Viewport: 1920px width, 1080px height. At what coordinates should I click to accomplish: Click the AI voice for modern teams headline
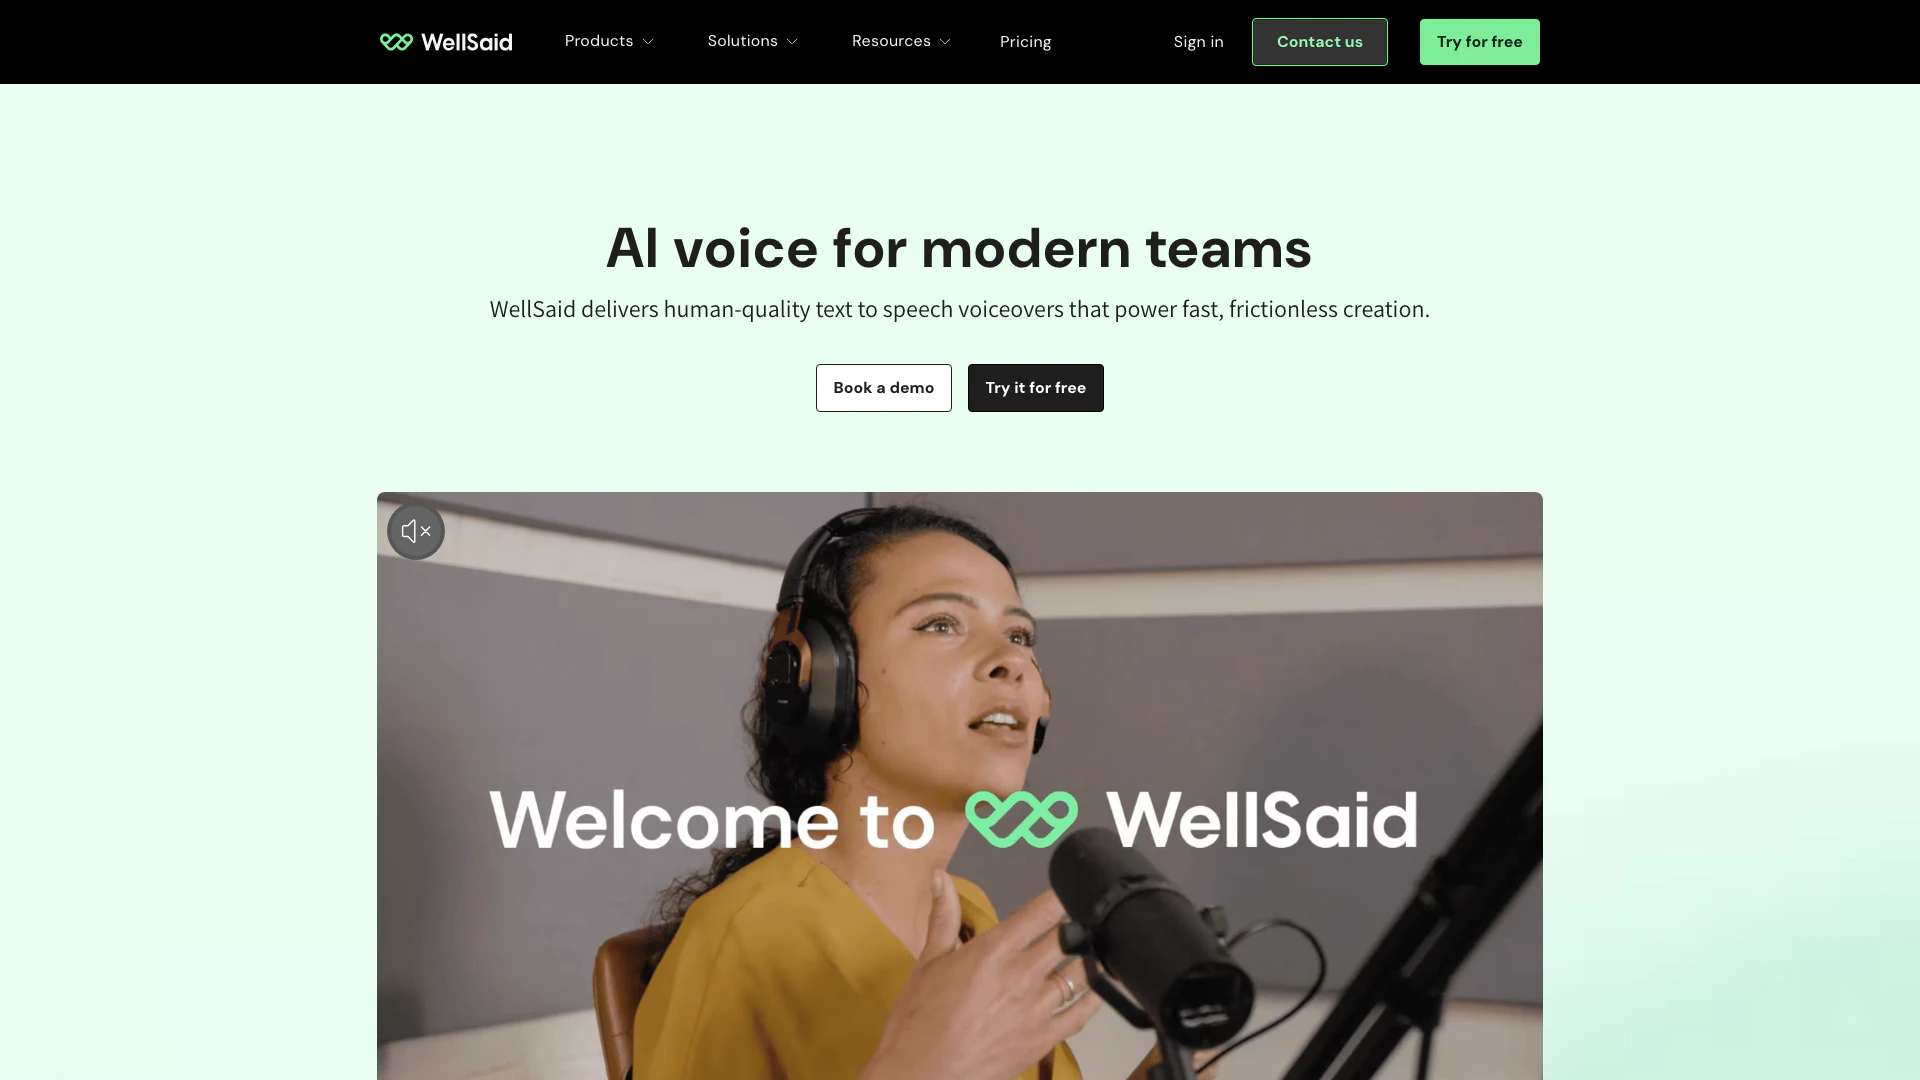point(959,248)
